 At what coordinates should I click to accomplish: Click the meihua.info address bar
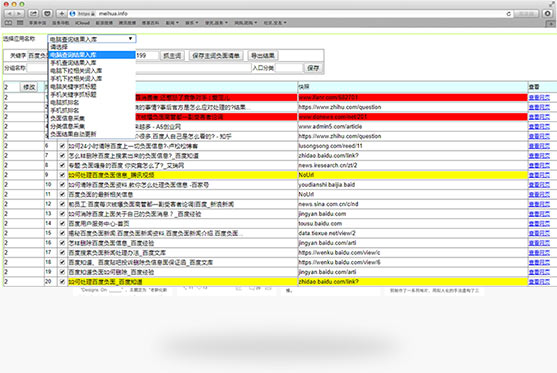(284, 13)
